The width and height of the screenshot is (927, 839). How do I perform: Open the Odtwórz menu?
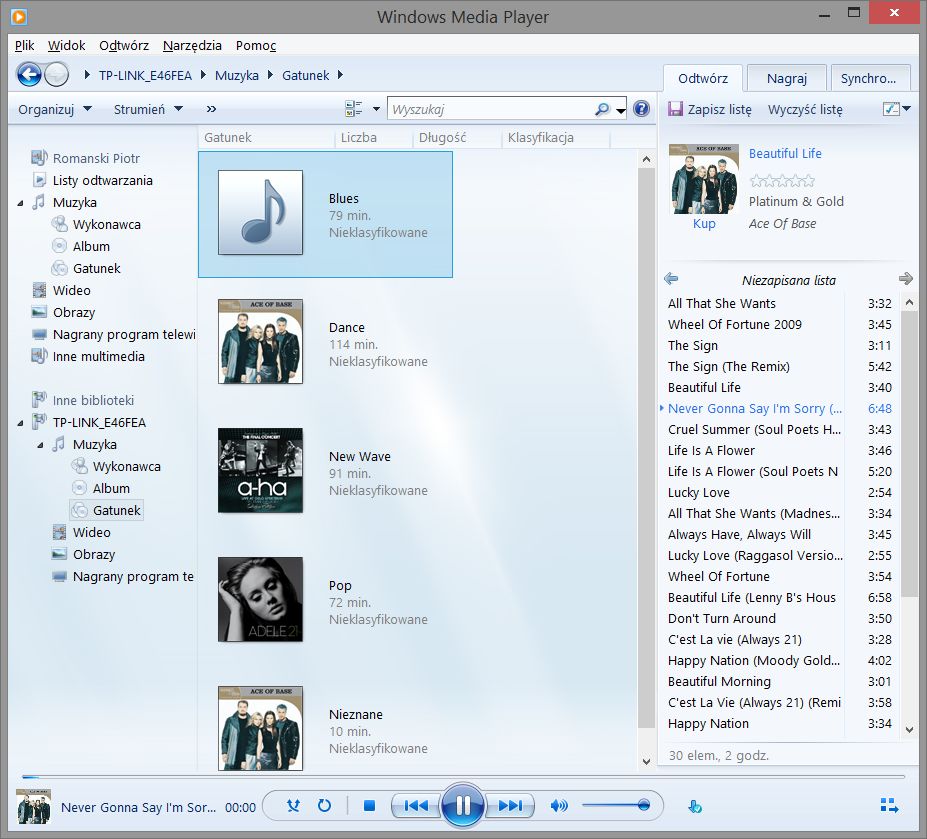tap(124, 46)
